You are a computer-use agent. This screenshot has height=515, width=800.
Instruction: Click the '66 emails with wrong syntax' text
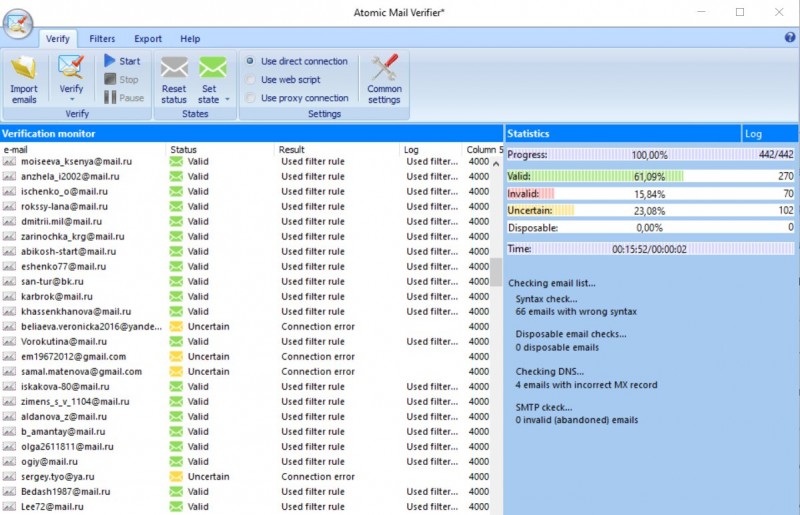[576, 311]
